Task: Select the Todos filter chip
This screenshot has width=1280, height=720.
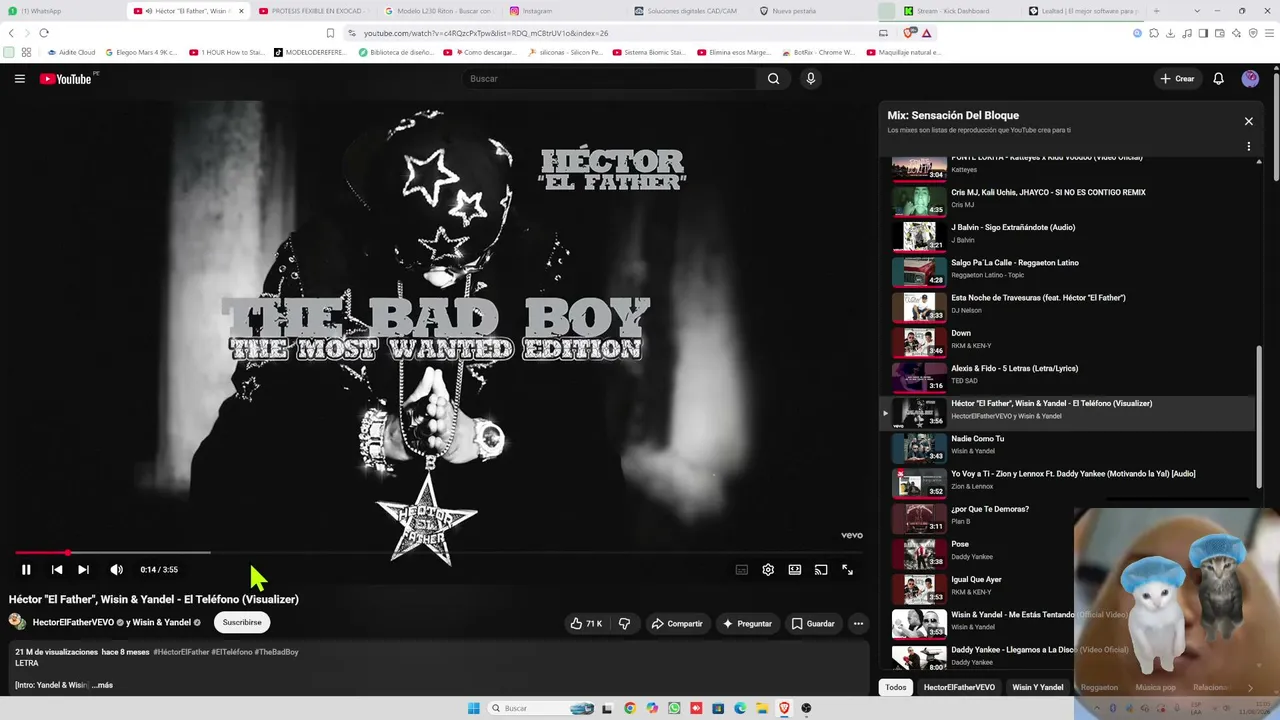Action: [x=896, y=687]
